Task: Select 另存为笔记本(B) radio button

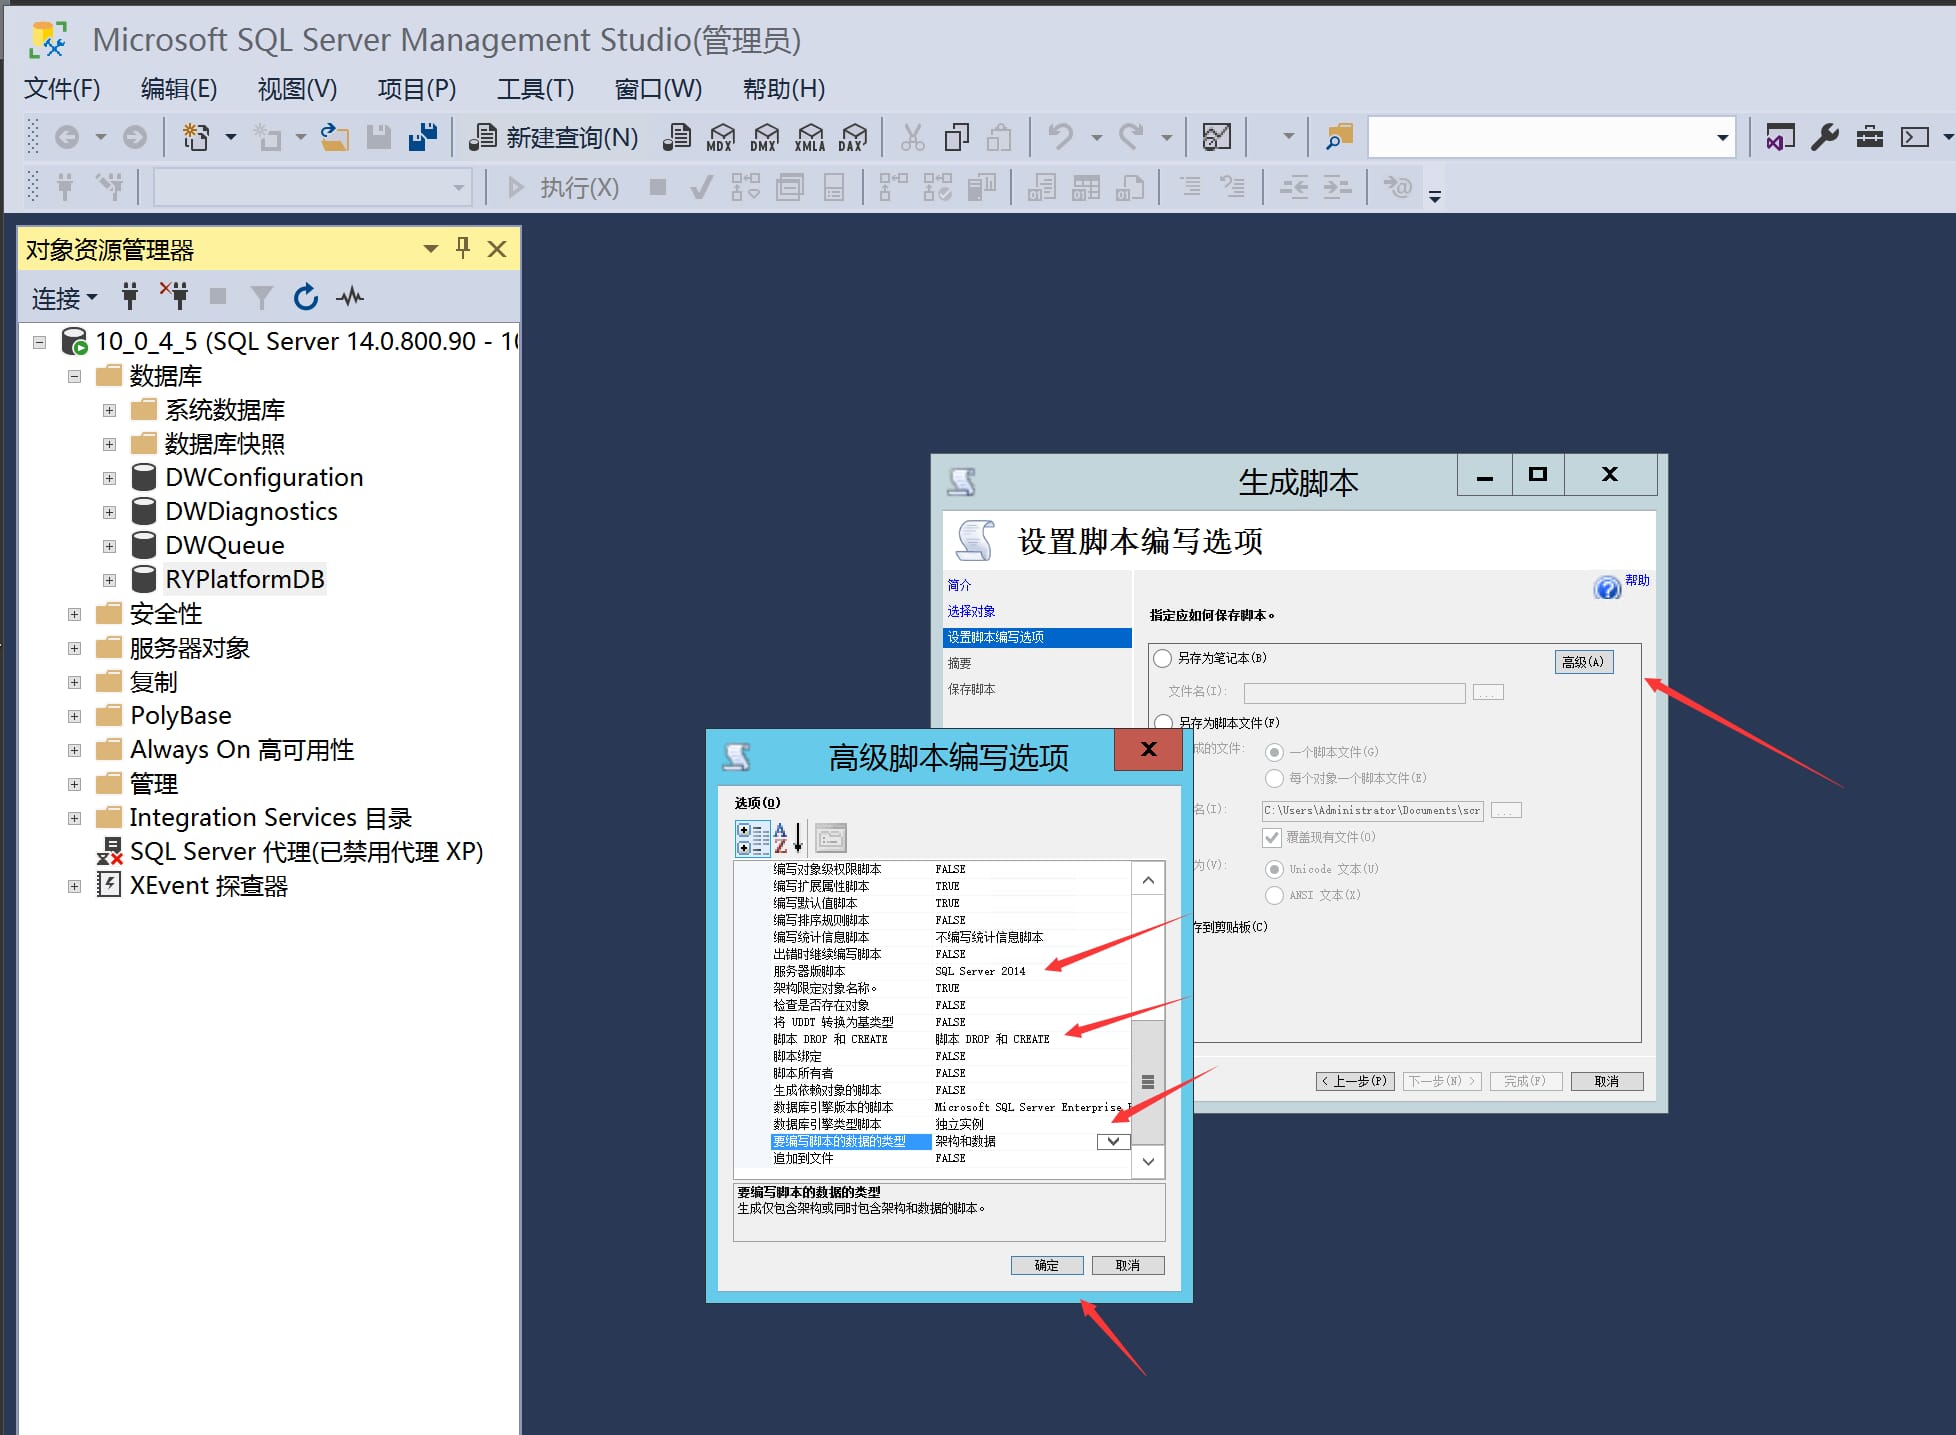Action: (x=1162, y=658)
